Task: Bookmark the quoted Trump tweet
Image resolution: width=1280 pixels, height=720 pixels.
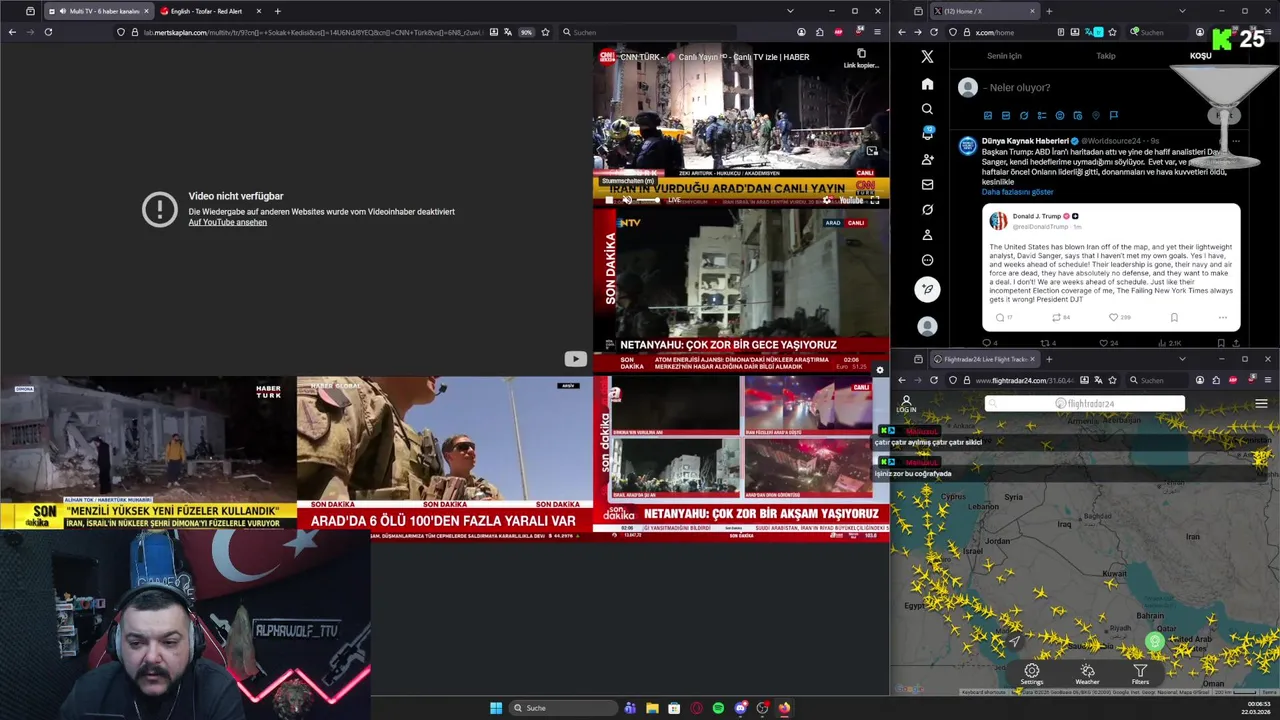Action: 1174,317
